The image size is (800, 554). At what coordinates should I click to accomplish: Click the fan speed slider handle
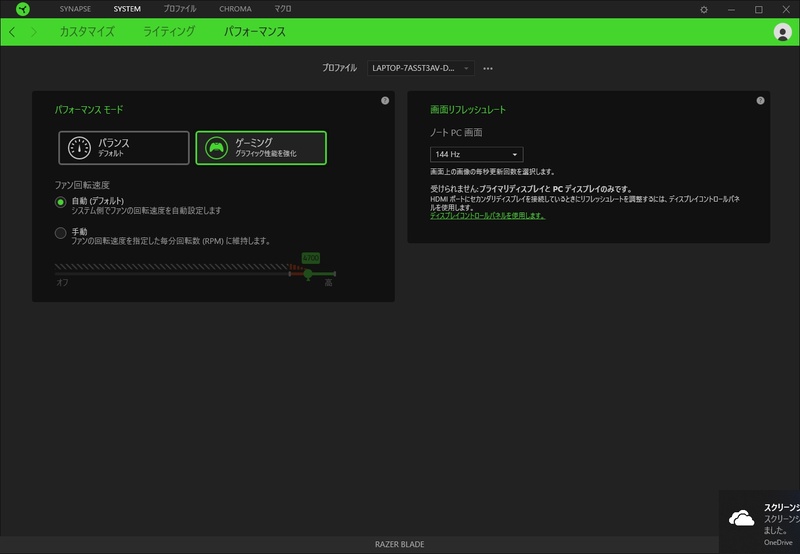pyautogui.click(x=308, y=274)
